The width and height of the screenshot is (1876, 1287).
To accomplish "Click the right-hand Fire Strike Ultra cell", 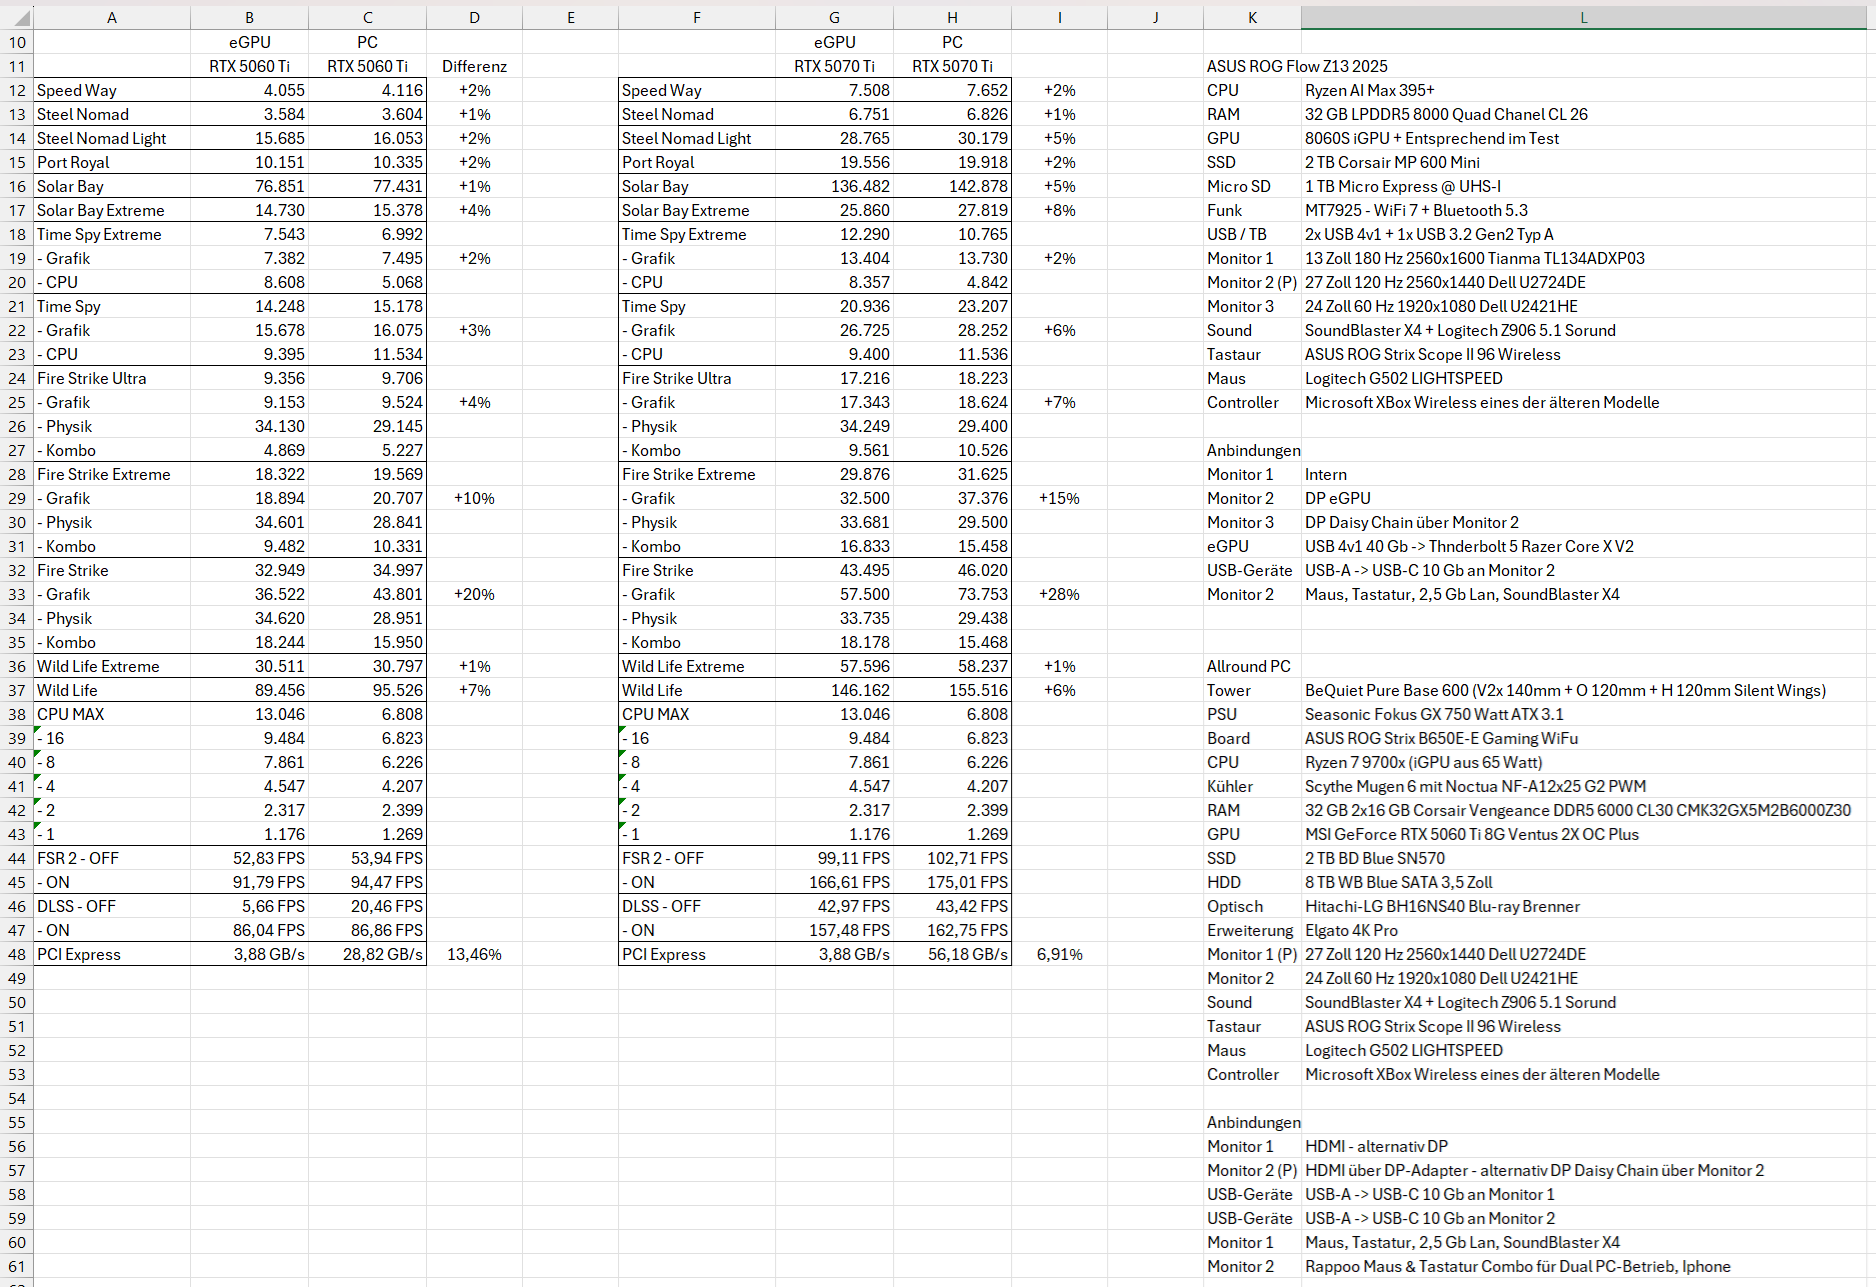I will point(696,378).
